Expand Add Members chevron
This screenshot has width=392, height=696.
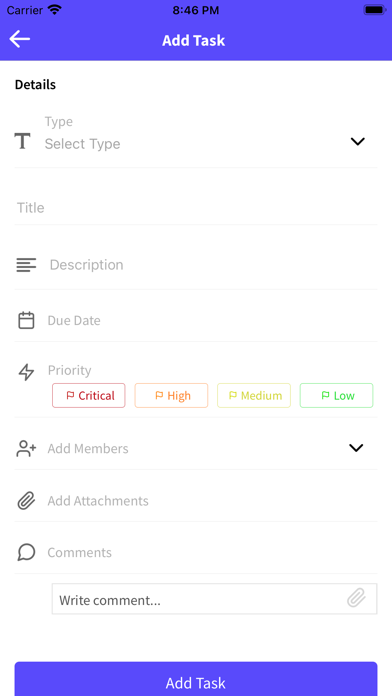(x=356, y=448)
